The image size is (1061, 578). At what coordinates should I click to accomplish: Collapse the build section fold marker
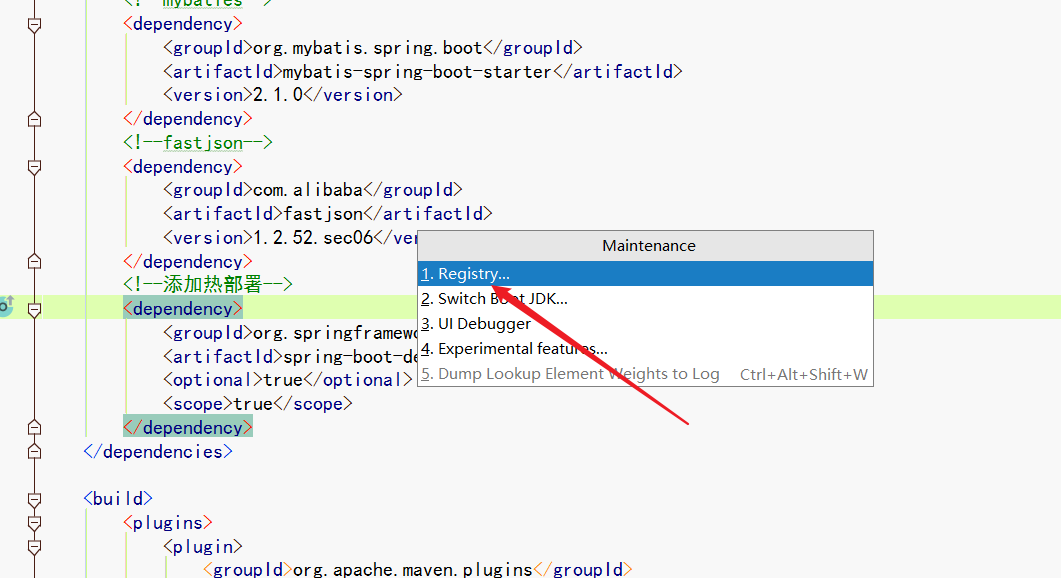click(34, 497)
